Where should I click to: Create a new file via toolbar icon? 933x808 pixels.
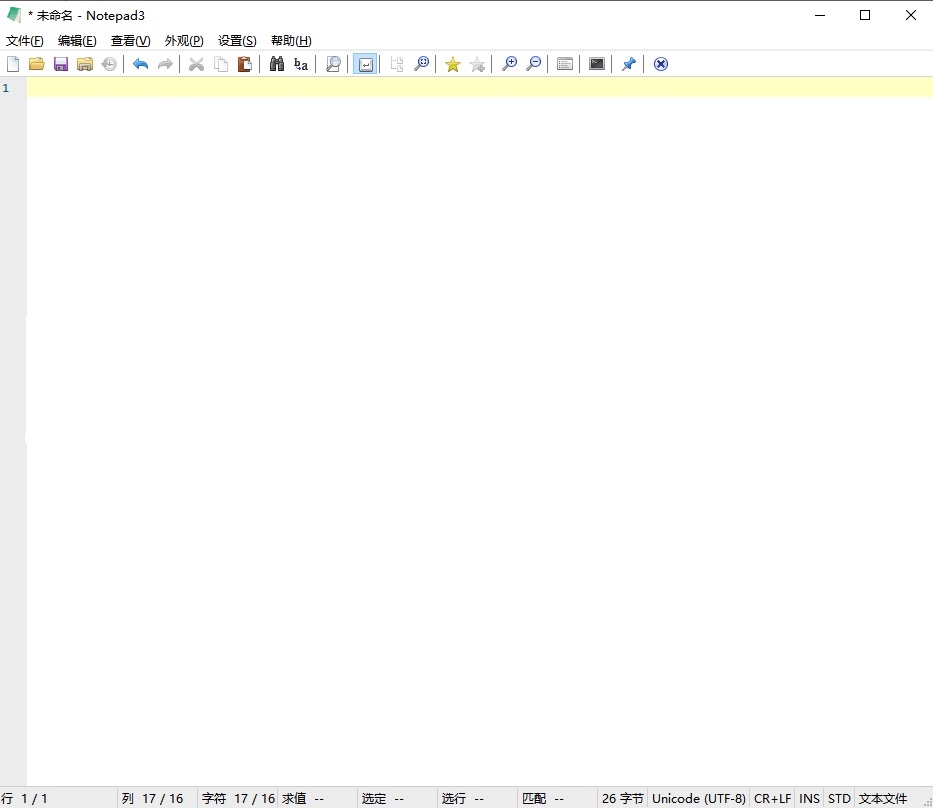pos(13,63)
